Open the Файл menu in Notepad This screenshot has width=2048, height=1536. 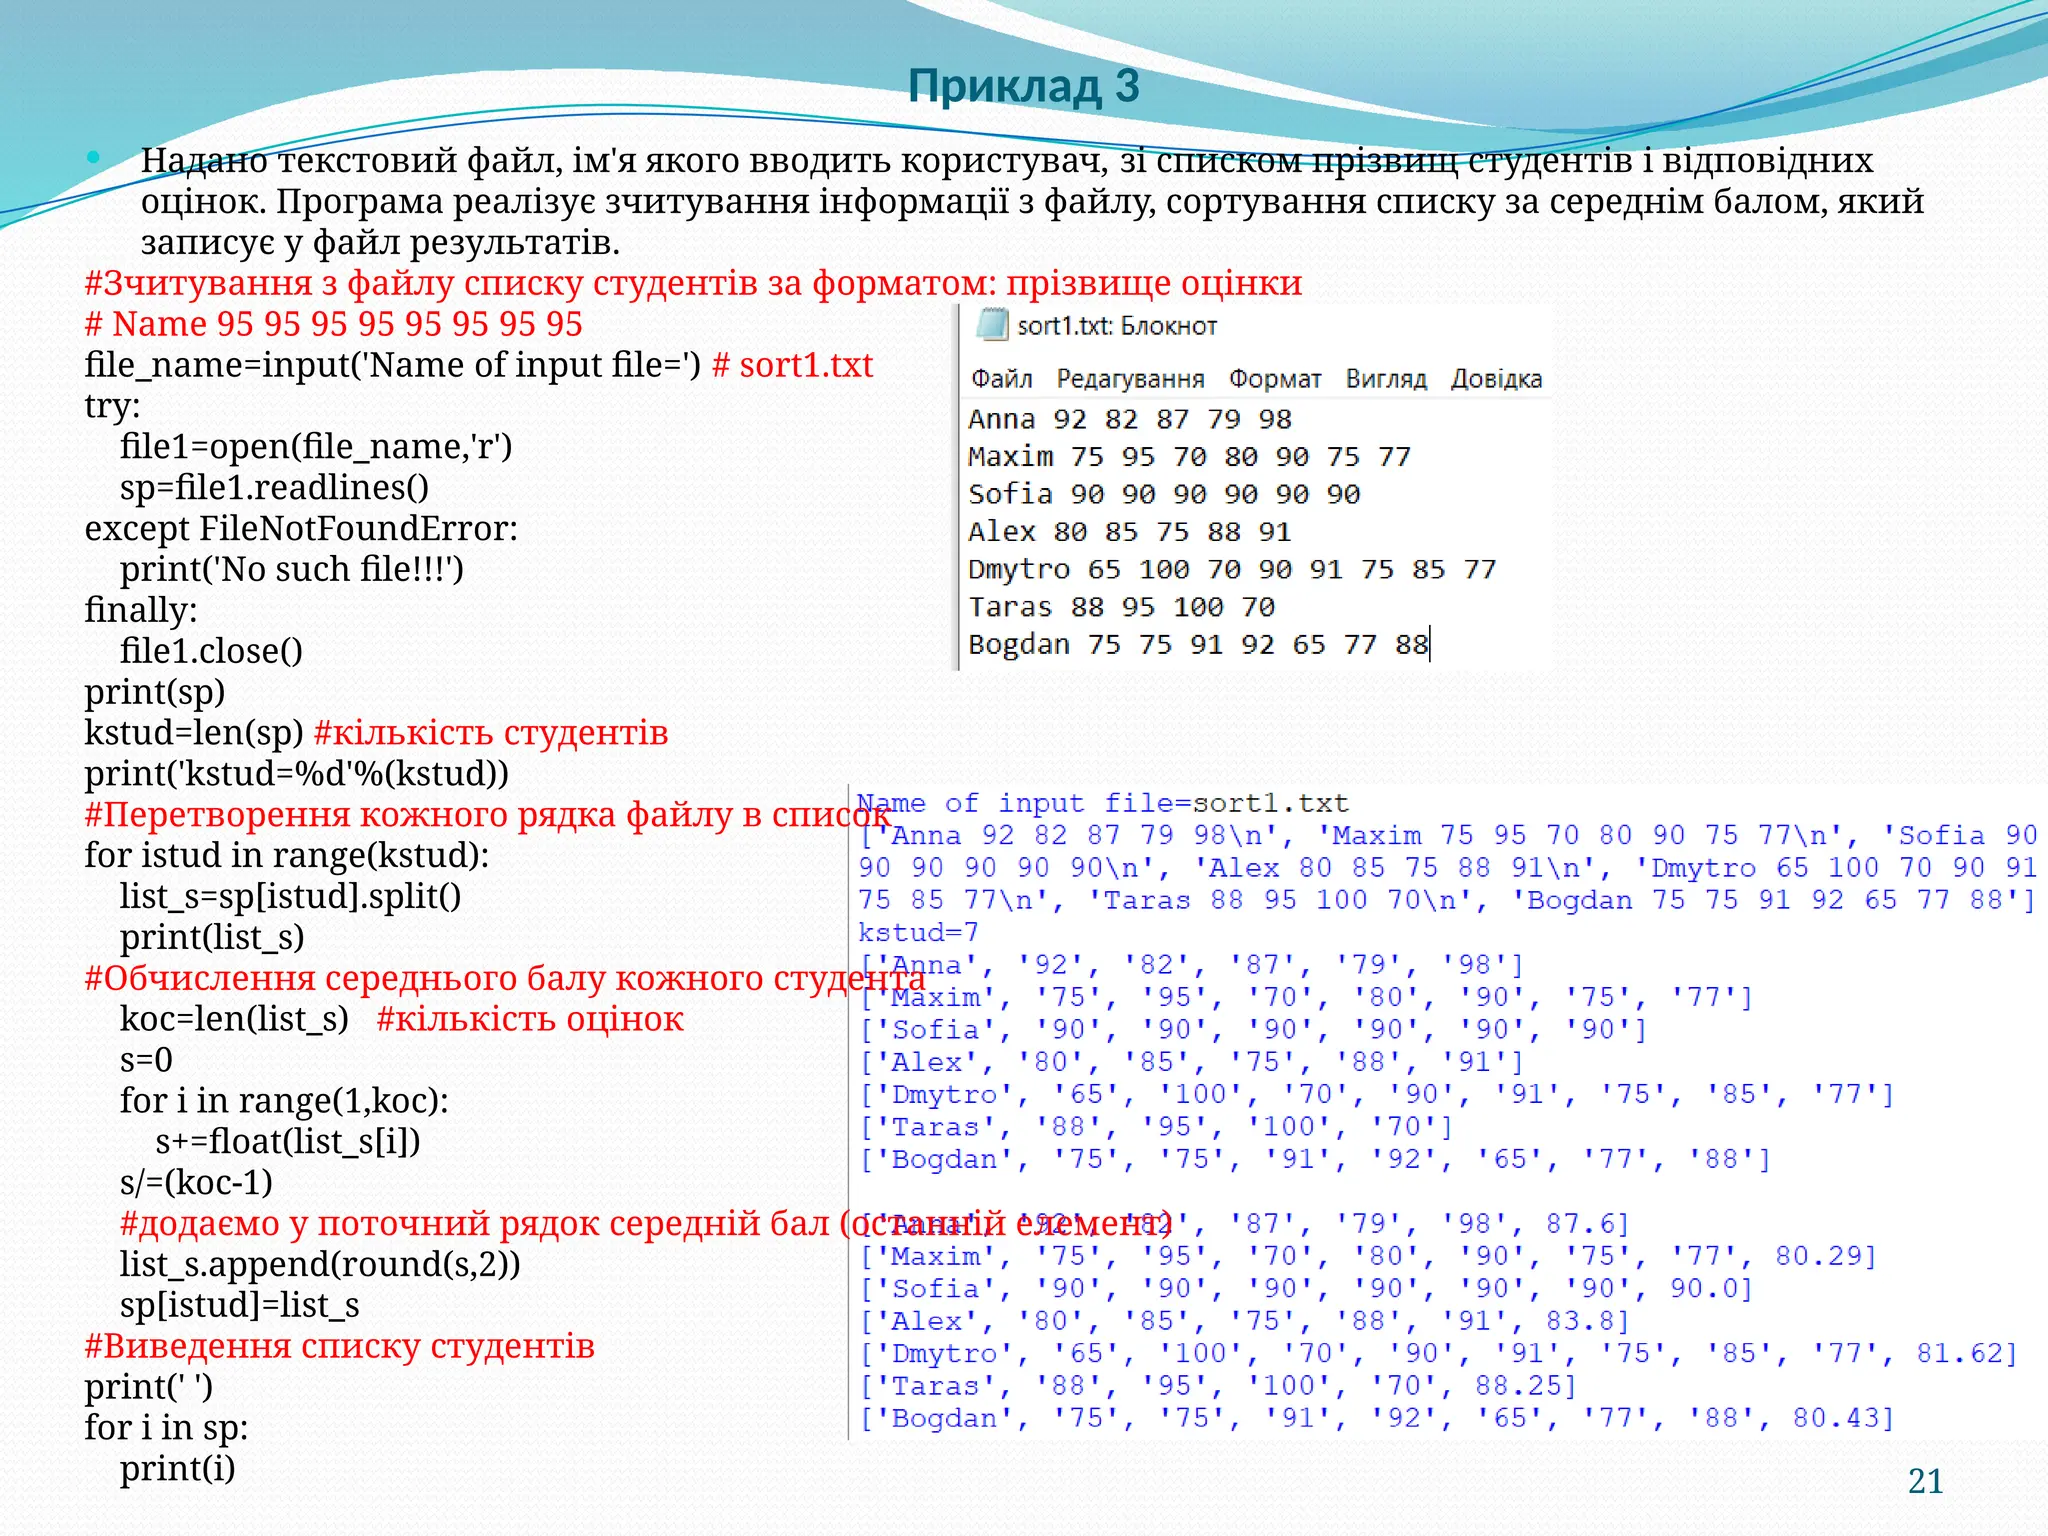point(1001,379)
